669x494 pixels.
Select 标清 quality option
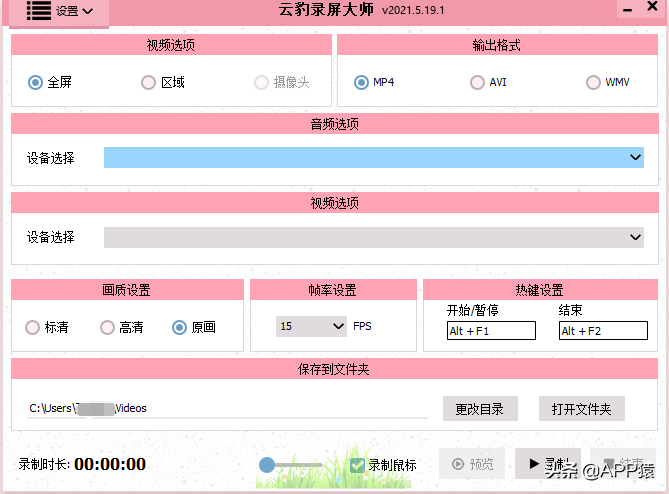33,327
